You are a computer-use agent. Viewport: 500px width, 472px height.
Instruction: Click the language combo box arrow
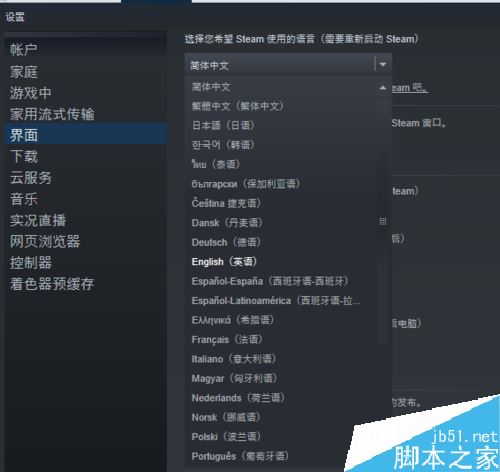point(383,64)
